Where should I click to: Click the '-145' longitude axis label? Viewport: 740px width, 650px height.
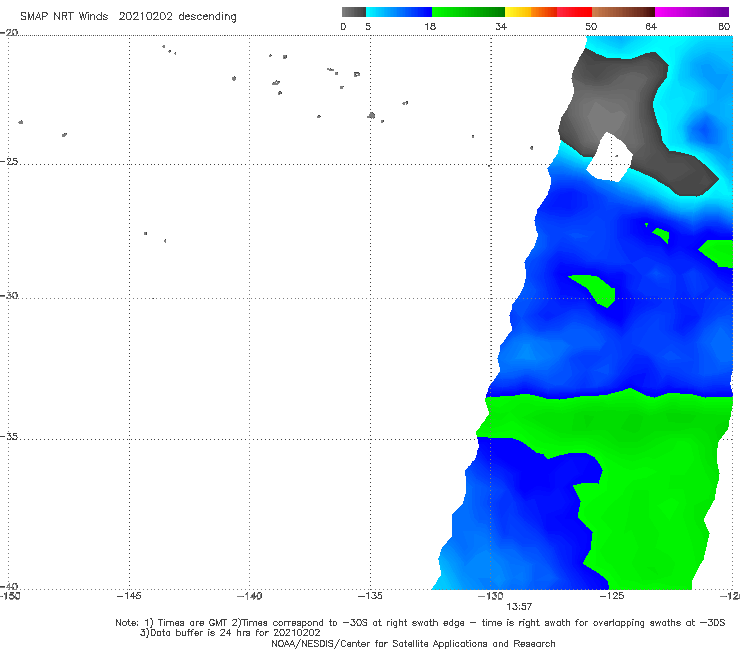tap(129, 596)
